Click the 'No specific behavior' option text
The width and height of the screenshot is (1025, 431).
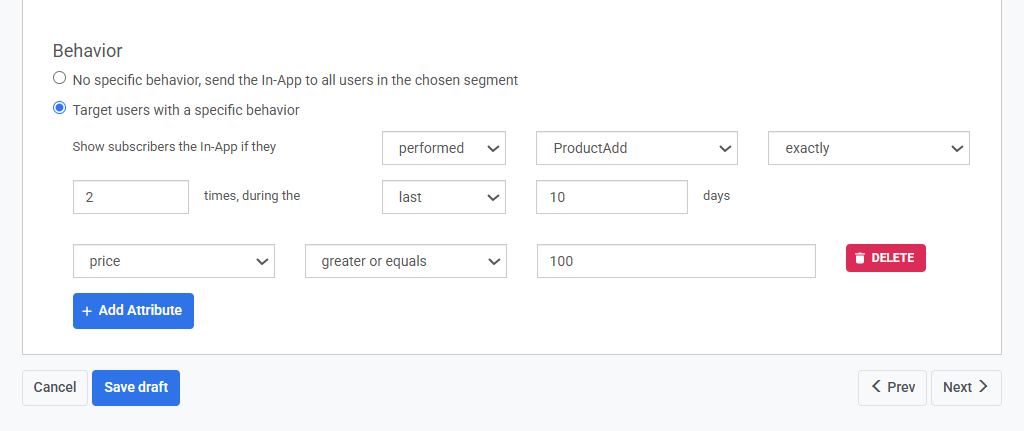click(295, 80)
